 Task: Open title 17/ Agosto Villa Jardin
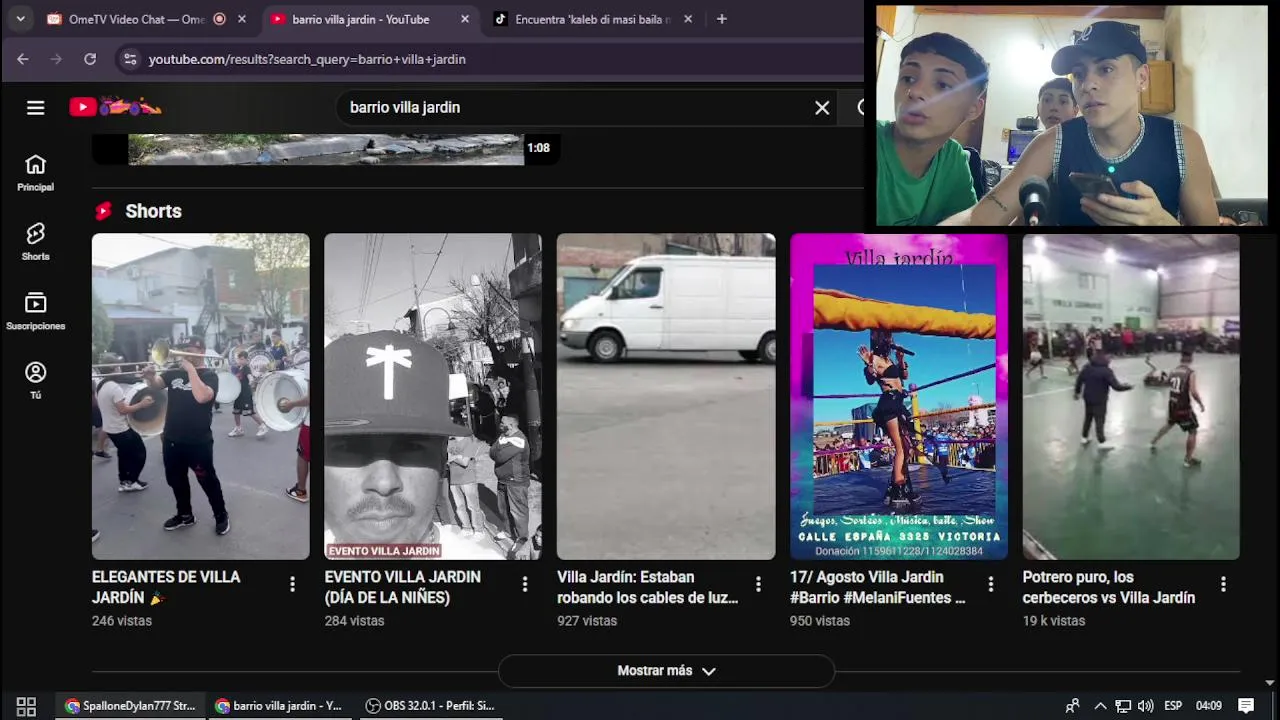point(878,587)
